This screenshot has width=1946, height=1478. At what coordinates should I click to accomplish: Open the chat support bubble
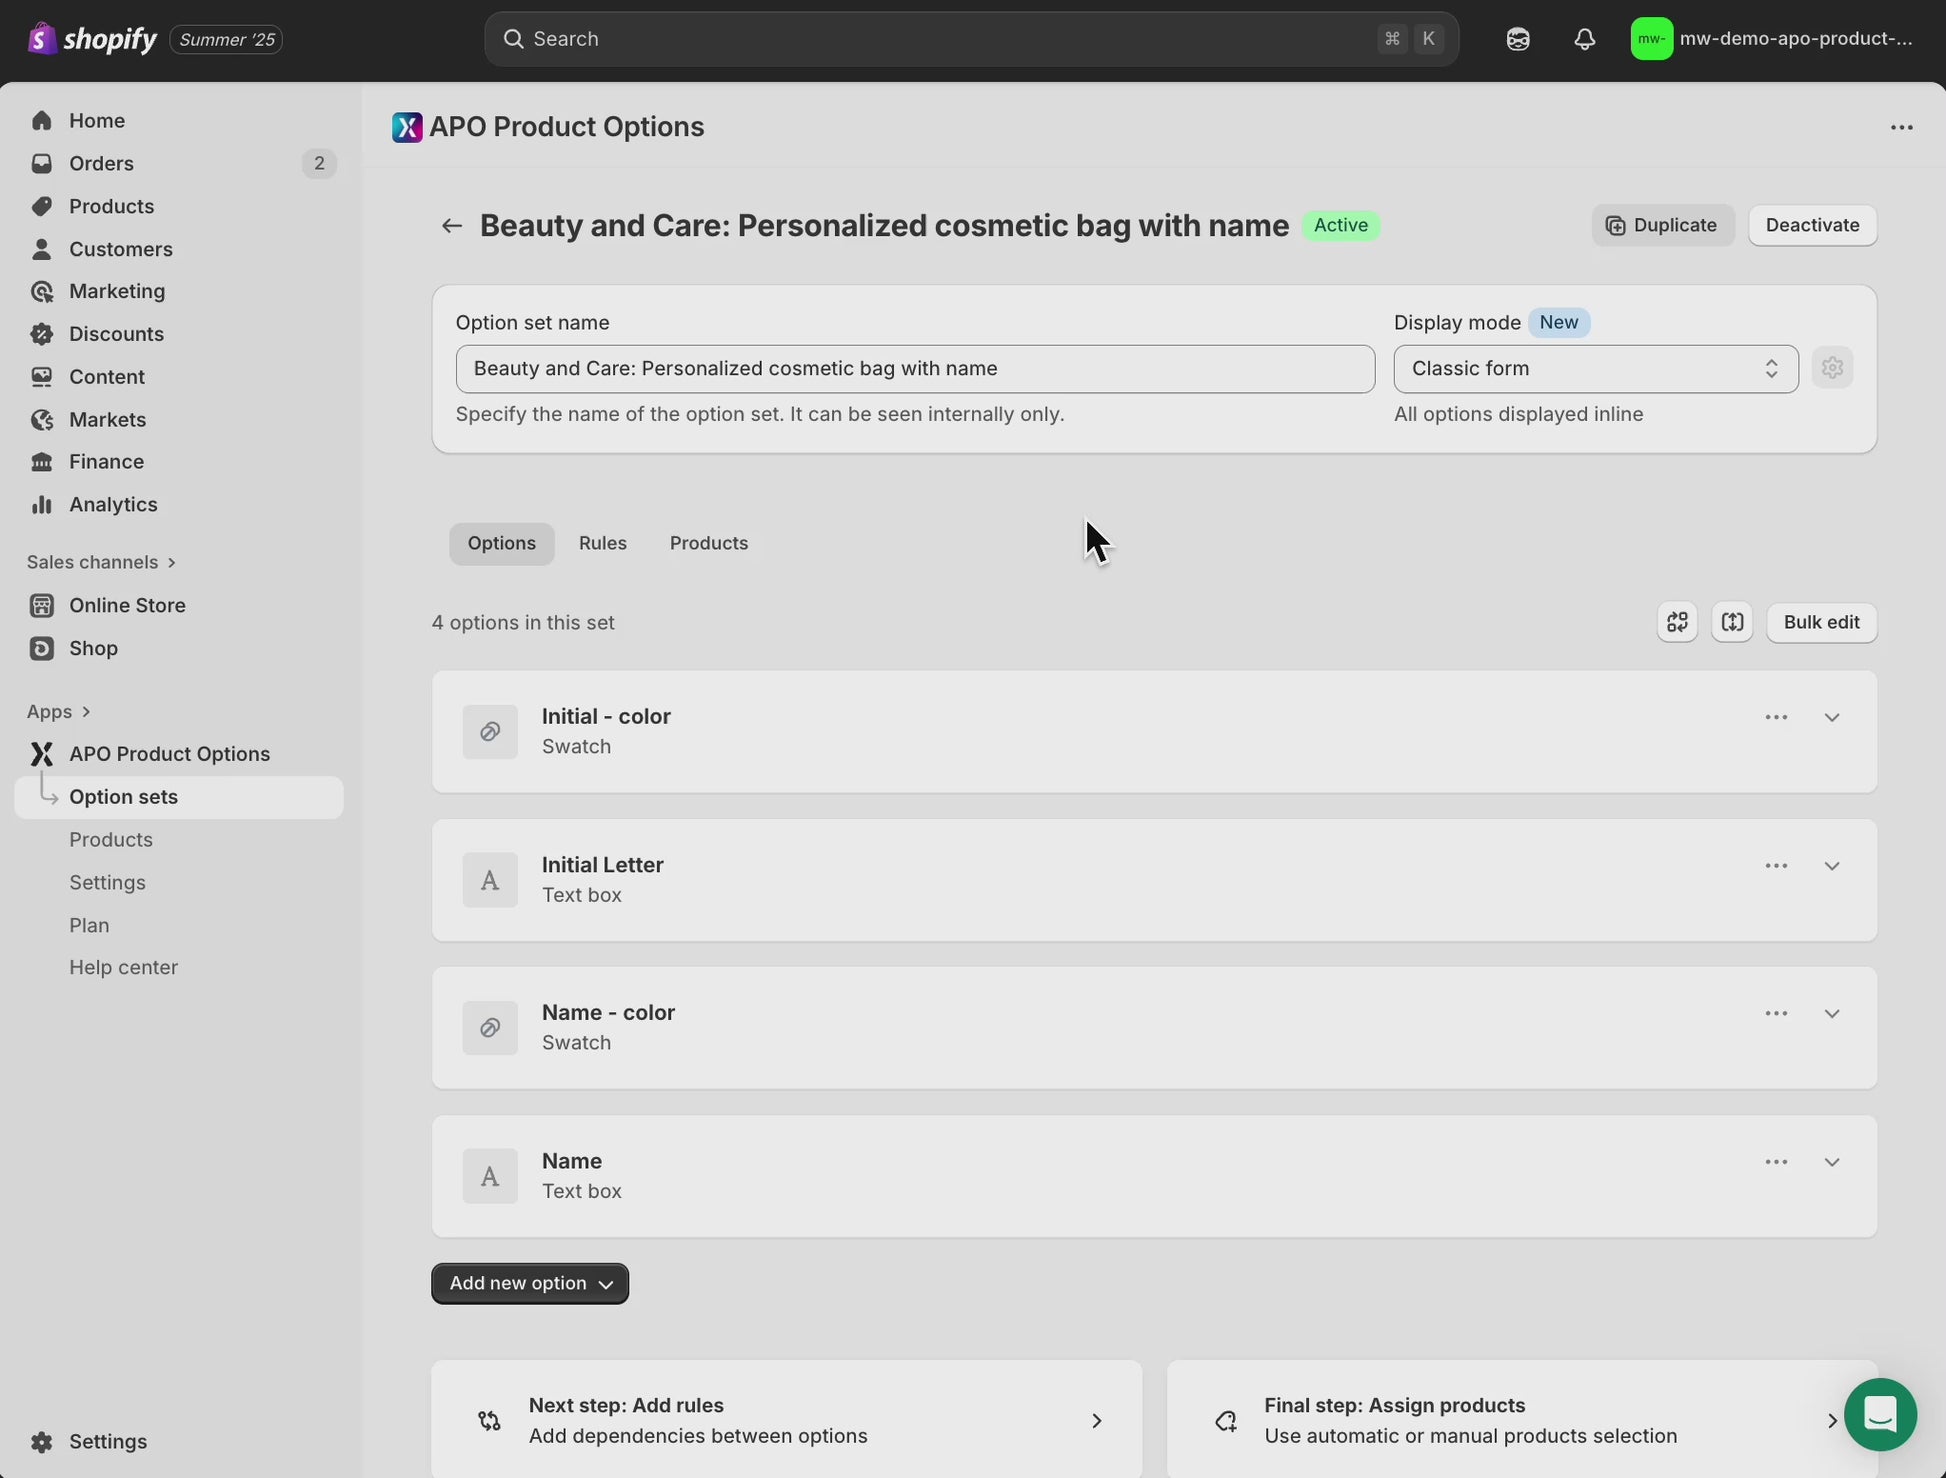coord(1880,1415)
